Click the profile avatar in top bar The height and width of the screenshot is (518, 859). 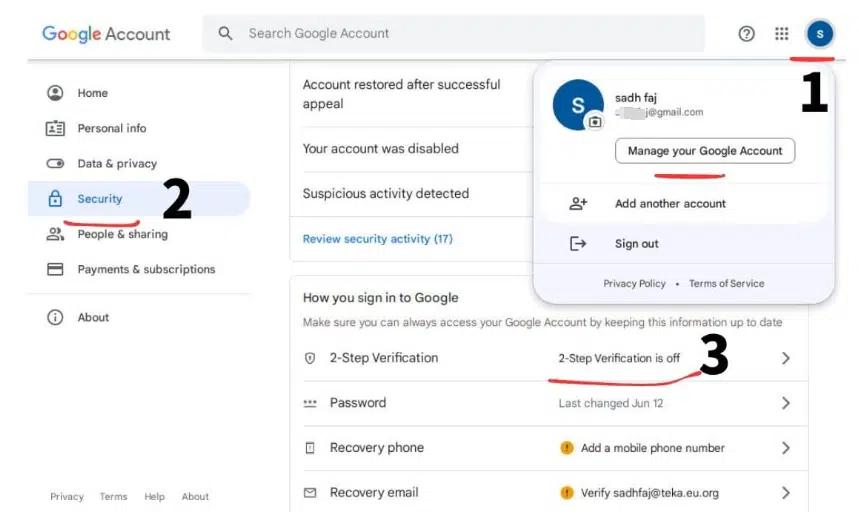point(820,34)
